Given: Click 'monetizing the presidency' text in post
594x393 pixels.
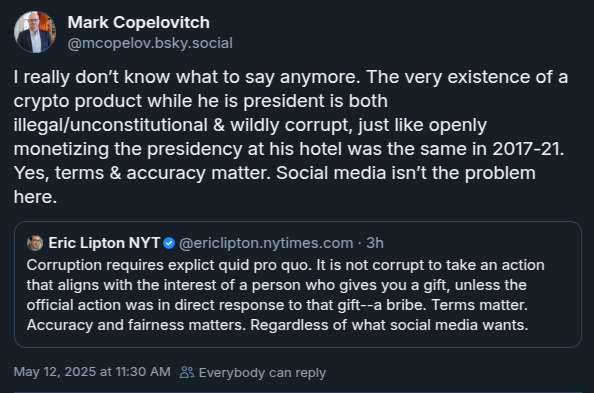Looking at the screenshot, I should 128,149.
